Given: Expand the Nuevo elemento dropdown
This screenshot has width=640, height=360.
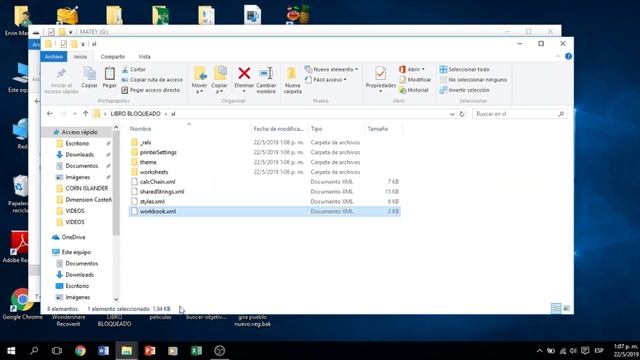Looking at the screenshot, I should click(x=356, y=69).
